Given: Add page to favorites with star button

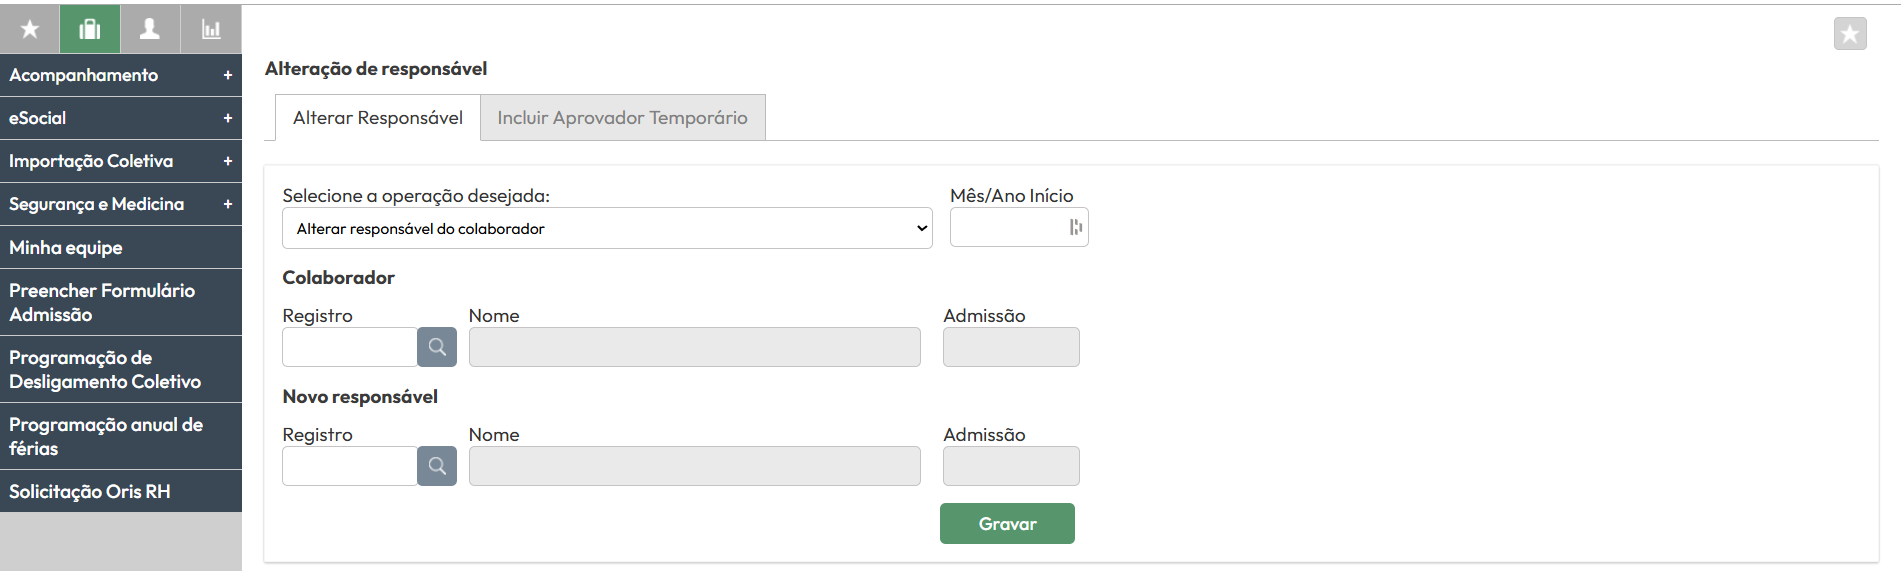Looking at the screenshot, I should pos(1850,34).
